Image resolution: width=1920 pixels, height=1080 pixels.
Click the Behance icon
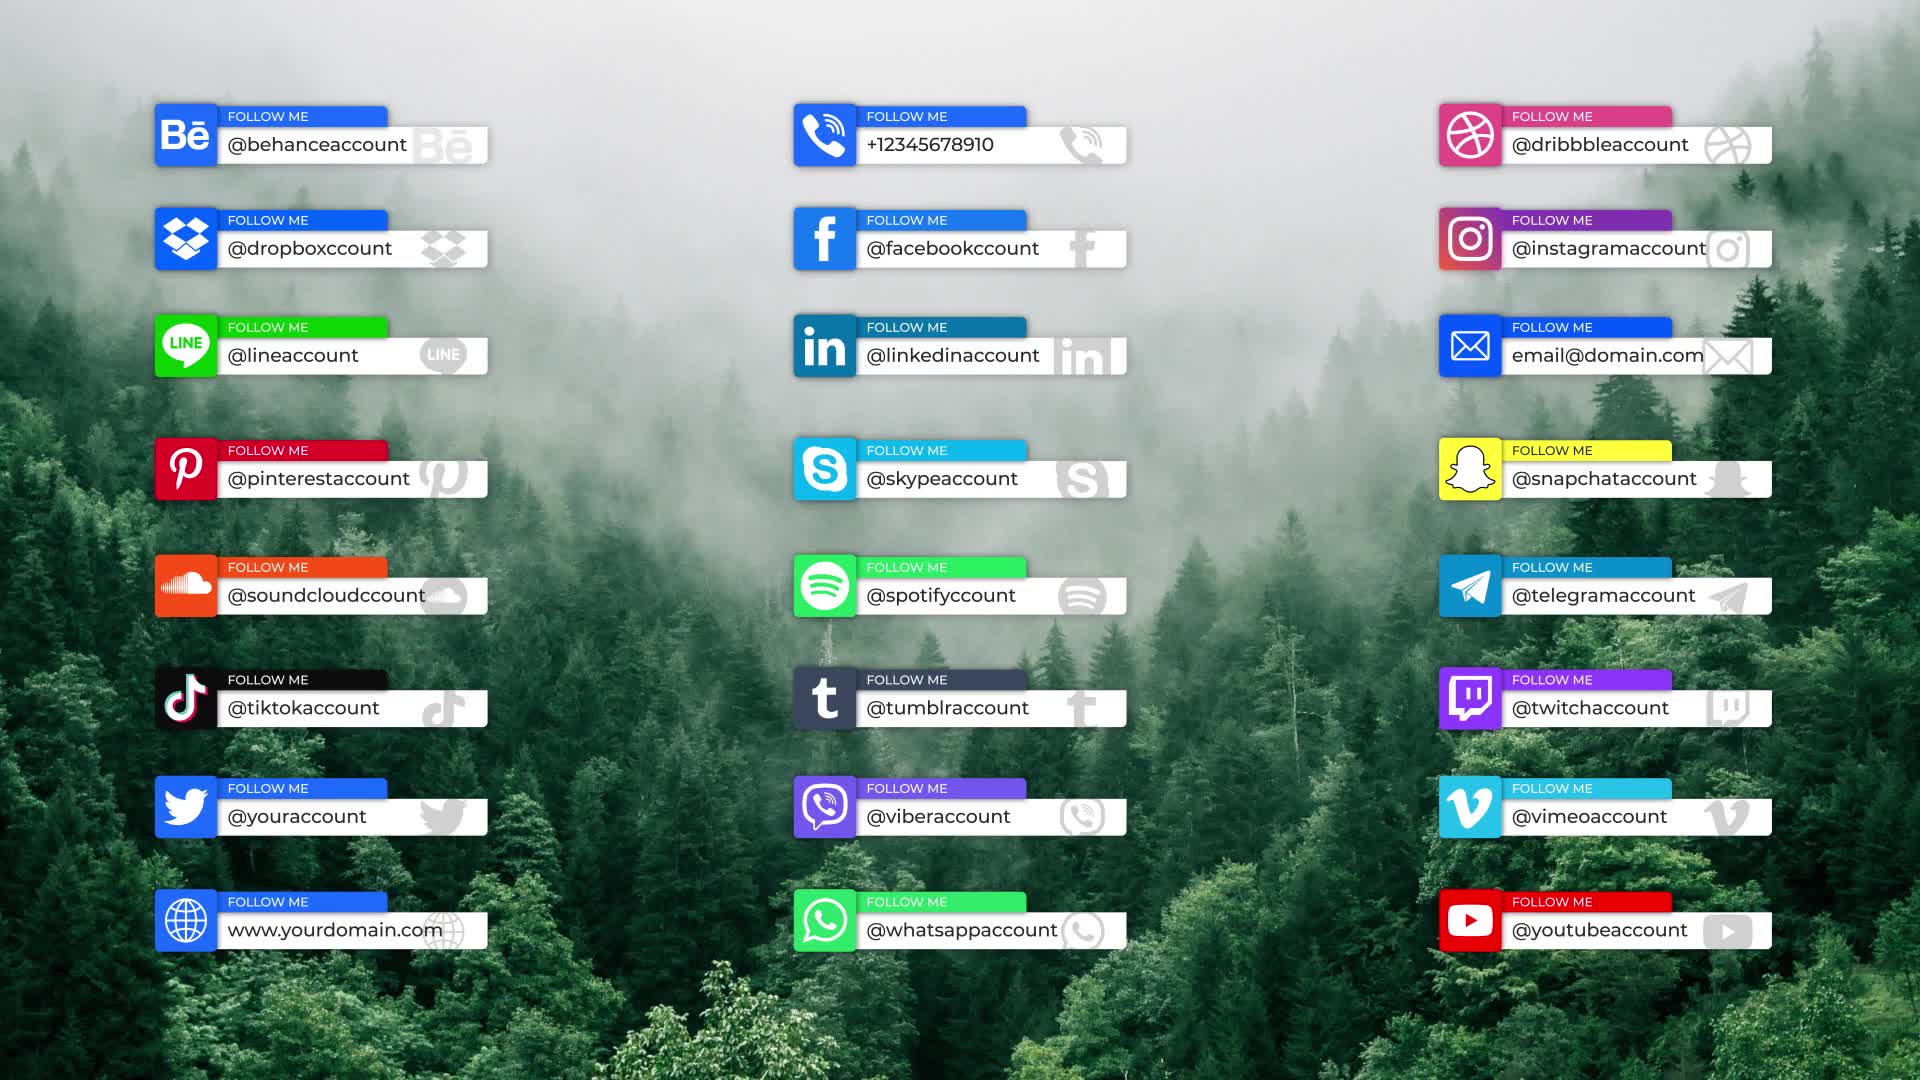tap(185, 132)
